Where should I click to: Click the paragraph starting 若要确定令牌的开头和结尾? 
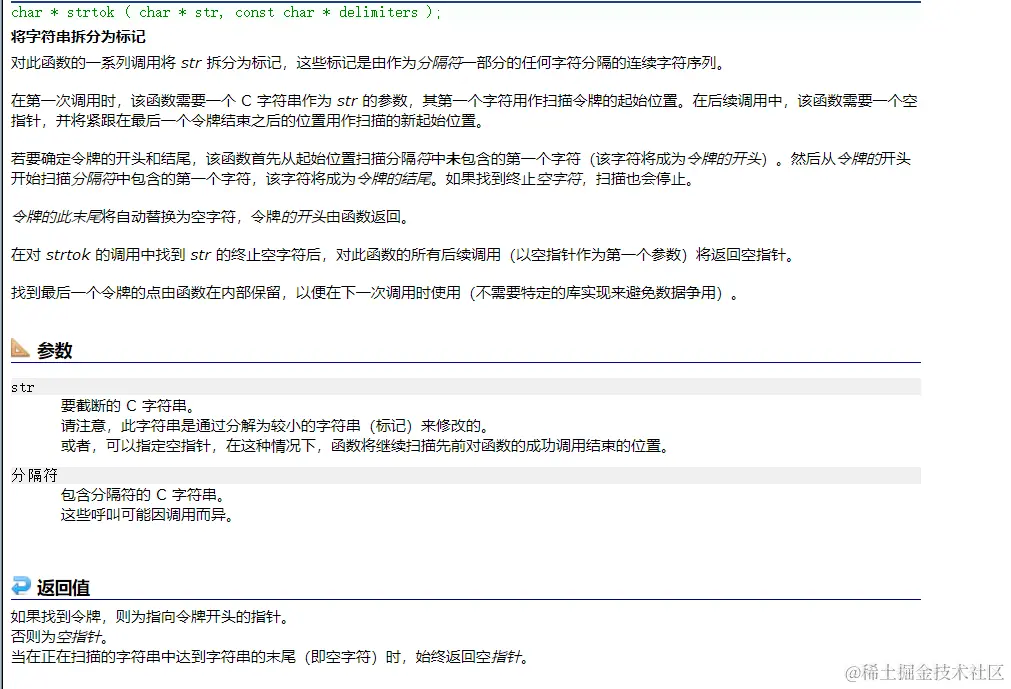(x=461, y=169)
